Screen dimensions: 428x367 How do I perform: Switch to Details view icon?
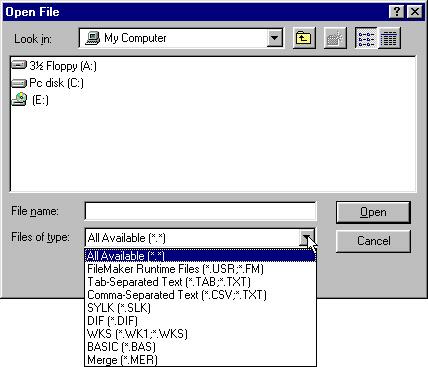[x=389, y=38]
